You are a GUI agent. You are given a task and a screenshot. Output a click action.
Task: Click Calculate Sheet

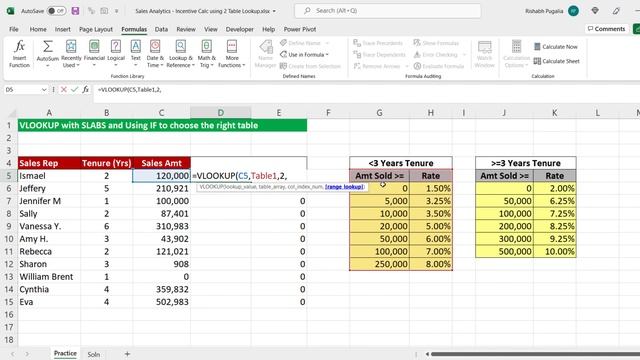click(556, 61)
